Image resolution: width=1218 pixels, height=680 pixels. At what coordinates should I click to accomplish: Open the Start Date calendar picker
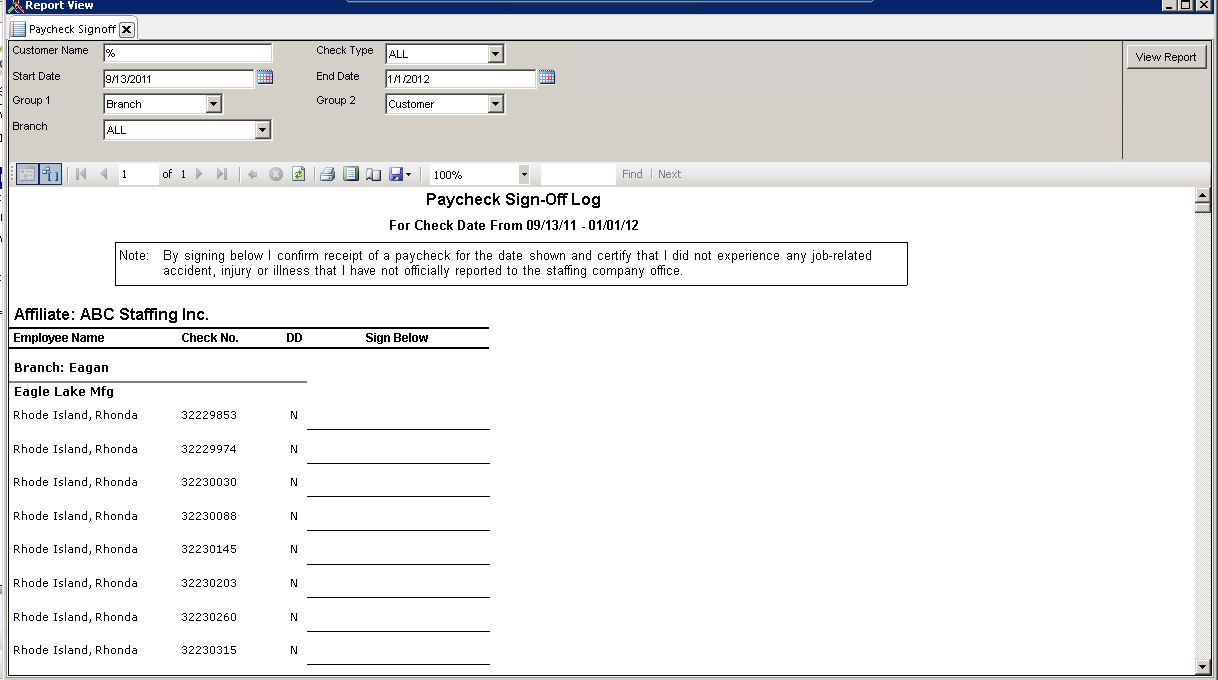tap(265, 77)
